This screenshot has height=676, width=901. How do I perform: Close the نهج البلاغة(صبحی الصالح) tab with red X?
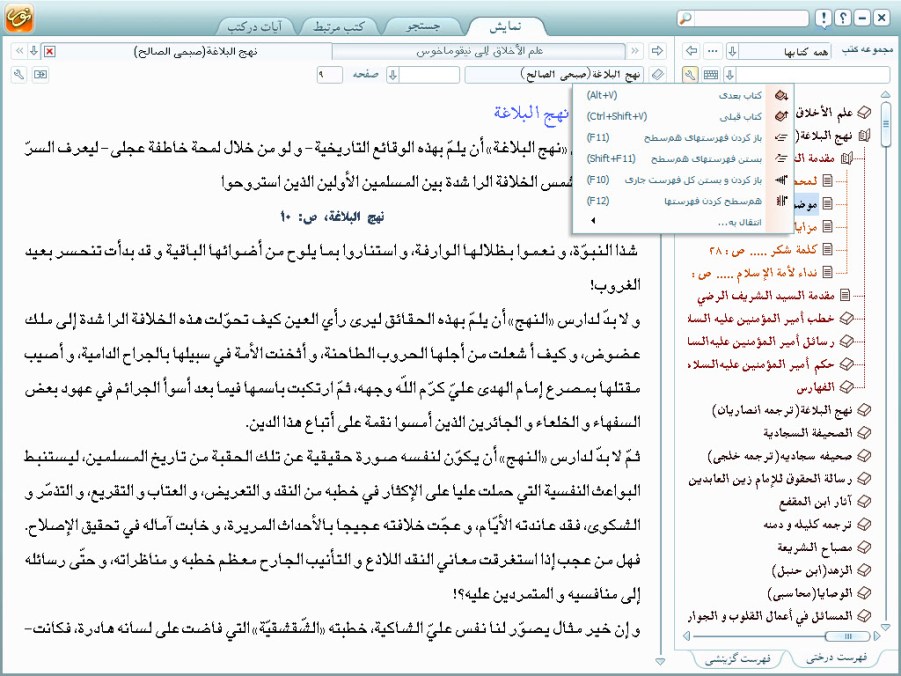click(49, 52)
